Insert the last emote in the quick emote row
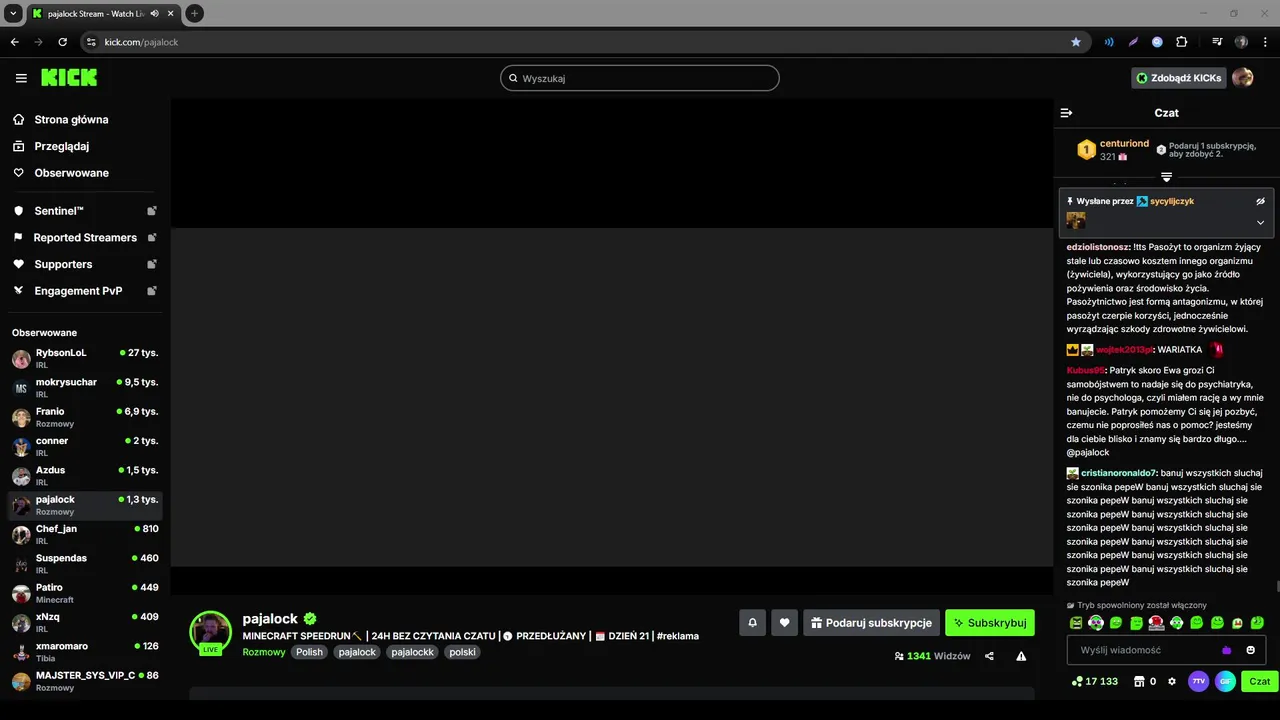The image size is (1280, 720). point(1257,623)
